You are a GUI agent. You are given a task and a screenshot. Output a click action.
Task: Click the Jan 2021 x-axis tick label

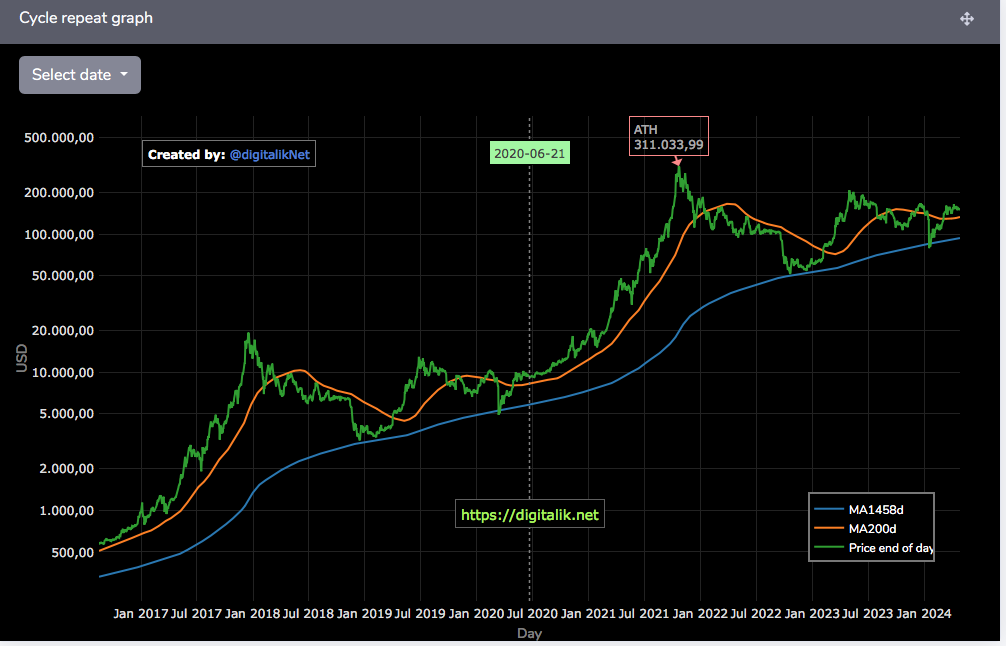588,613
